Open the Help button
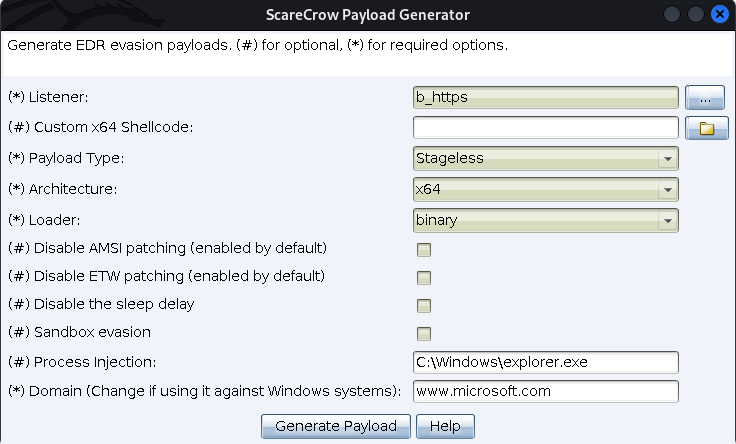The width and height of the screenshot is (736, 444). point(445,426)
